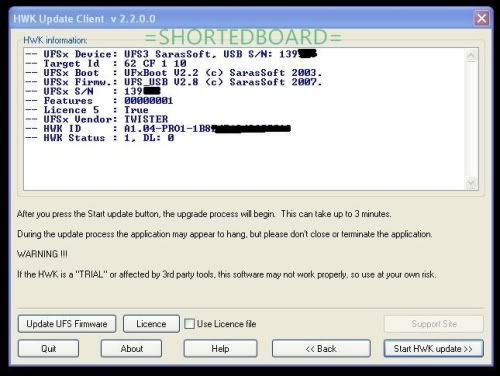Click the Features 00000001 line
The width and height of the screenshot is (500, 376).
click(x=99, y=101)
